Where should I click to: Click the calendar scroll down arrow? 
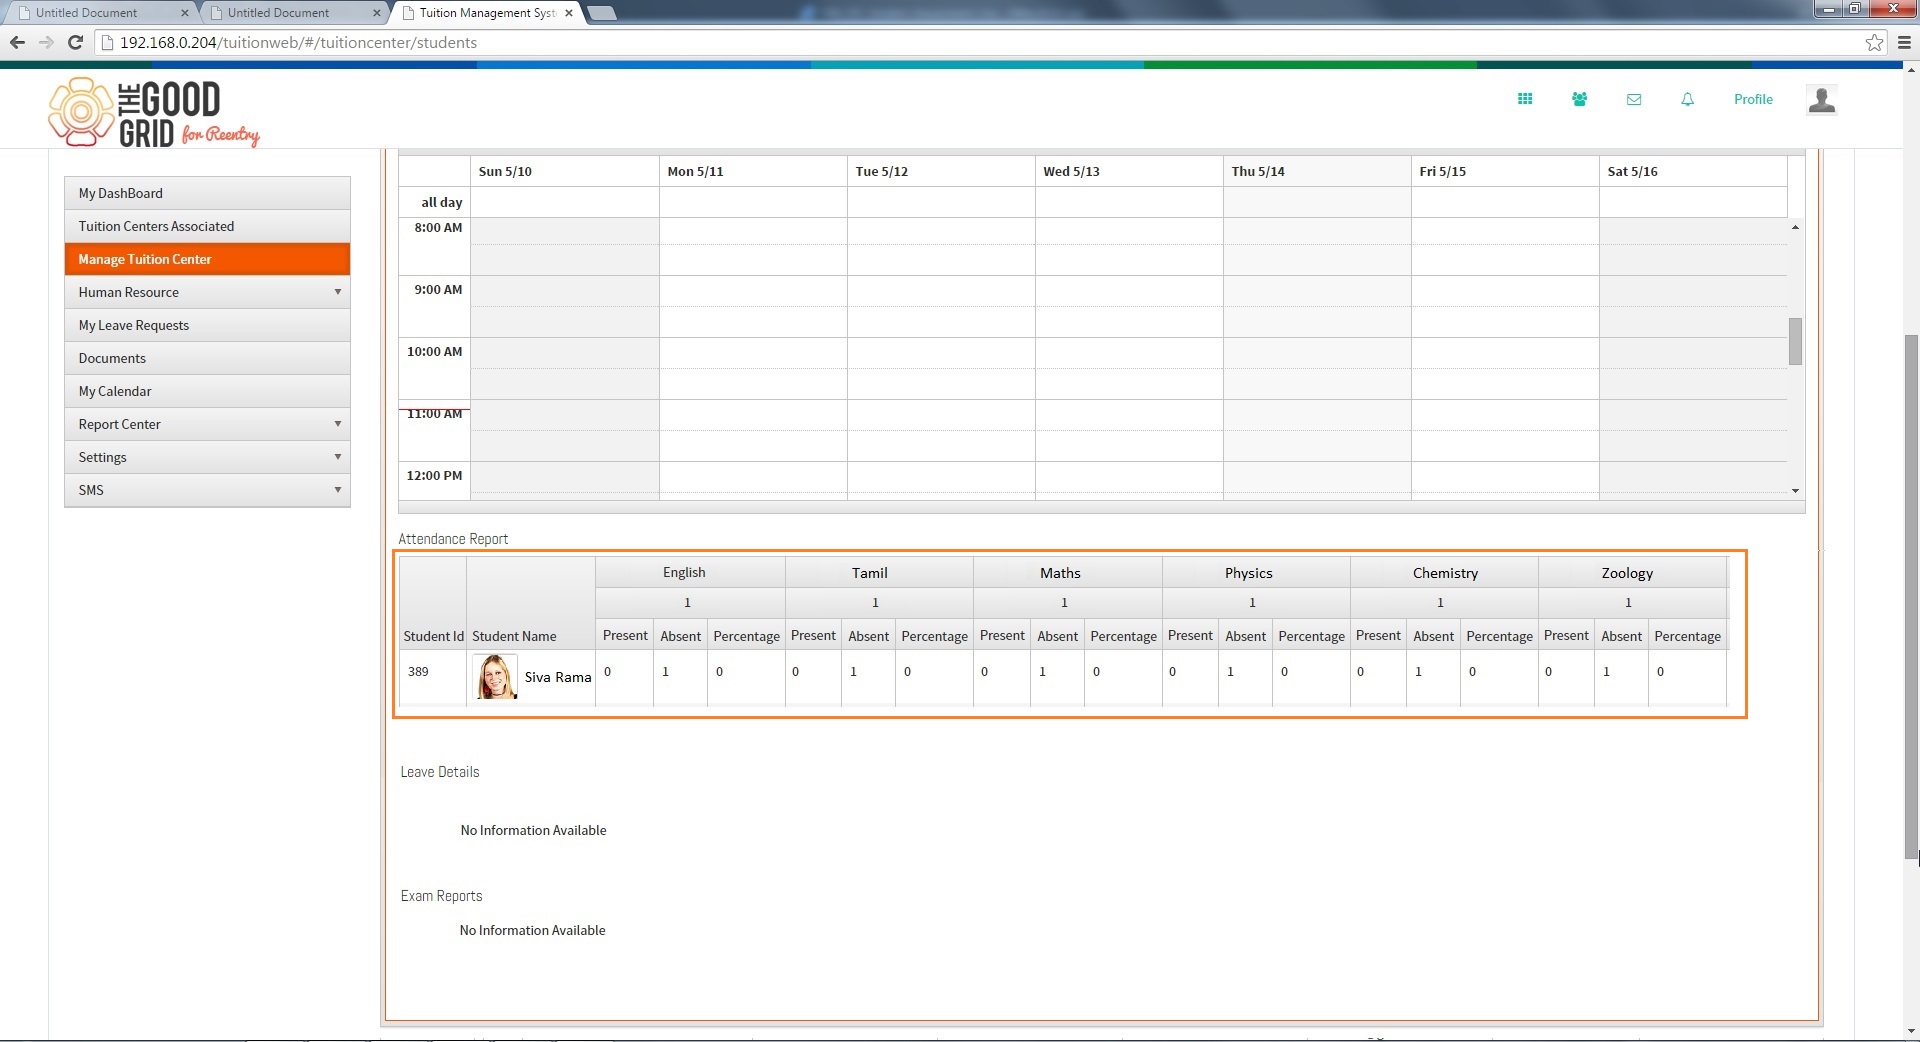pyautogui.click(x=1795, y=490)
